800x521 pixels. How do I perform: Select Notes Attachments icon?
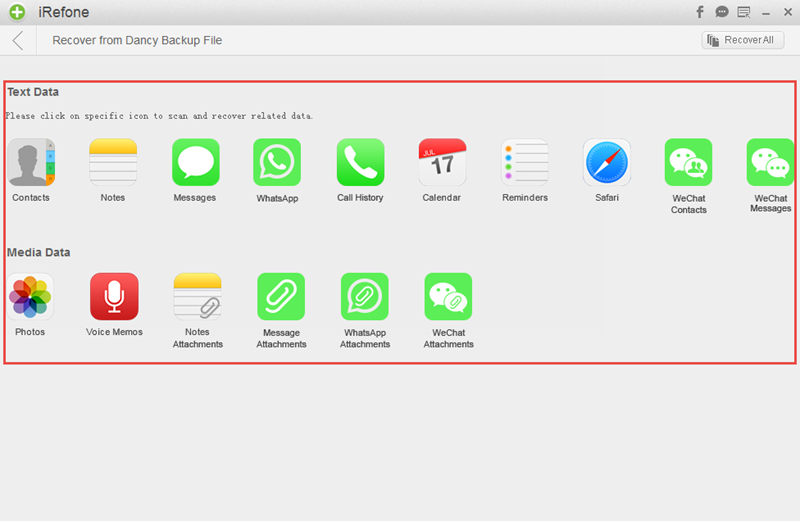(197, 296)
